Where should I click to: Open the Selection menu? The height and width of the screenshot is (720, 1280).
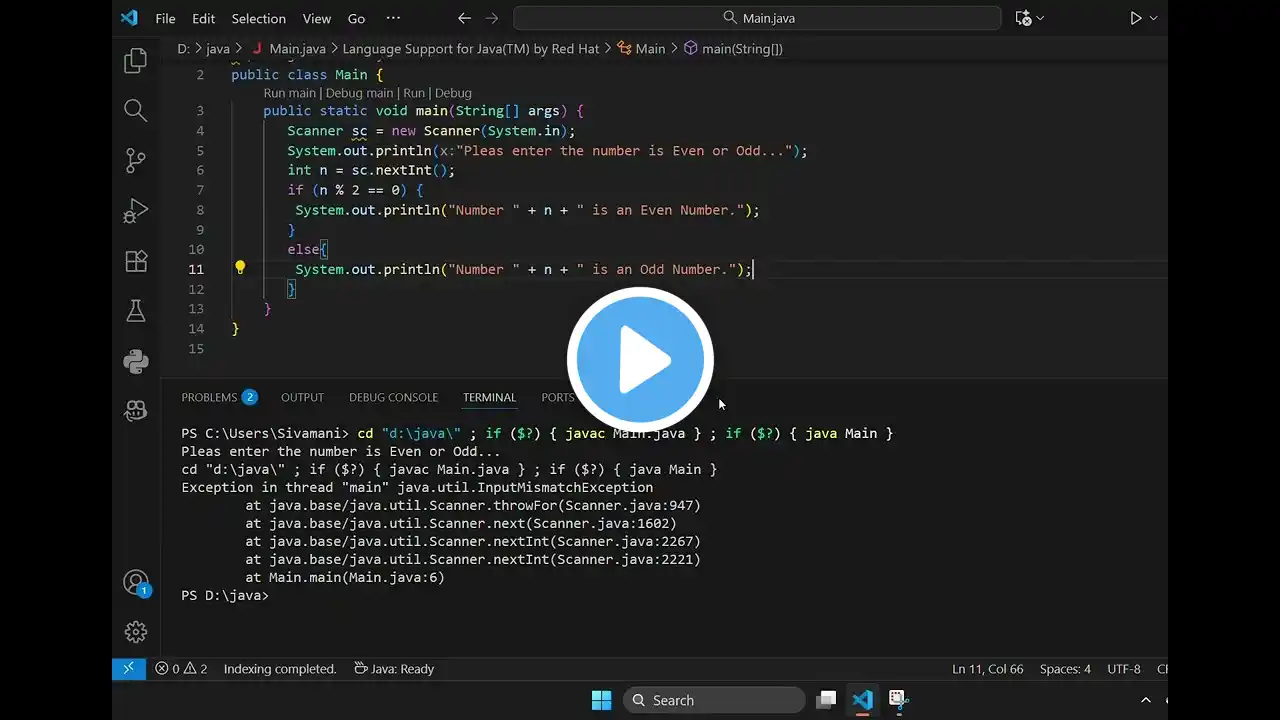pos(258,18)
